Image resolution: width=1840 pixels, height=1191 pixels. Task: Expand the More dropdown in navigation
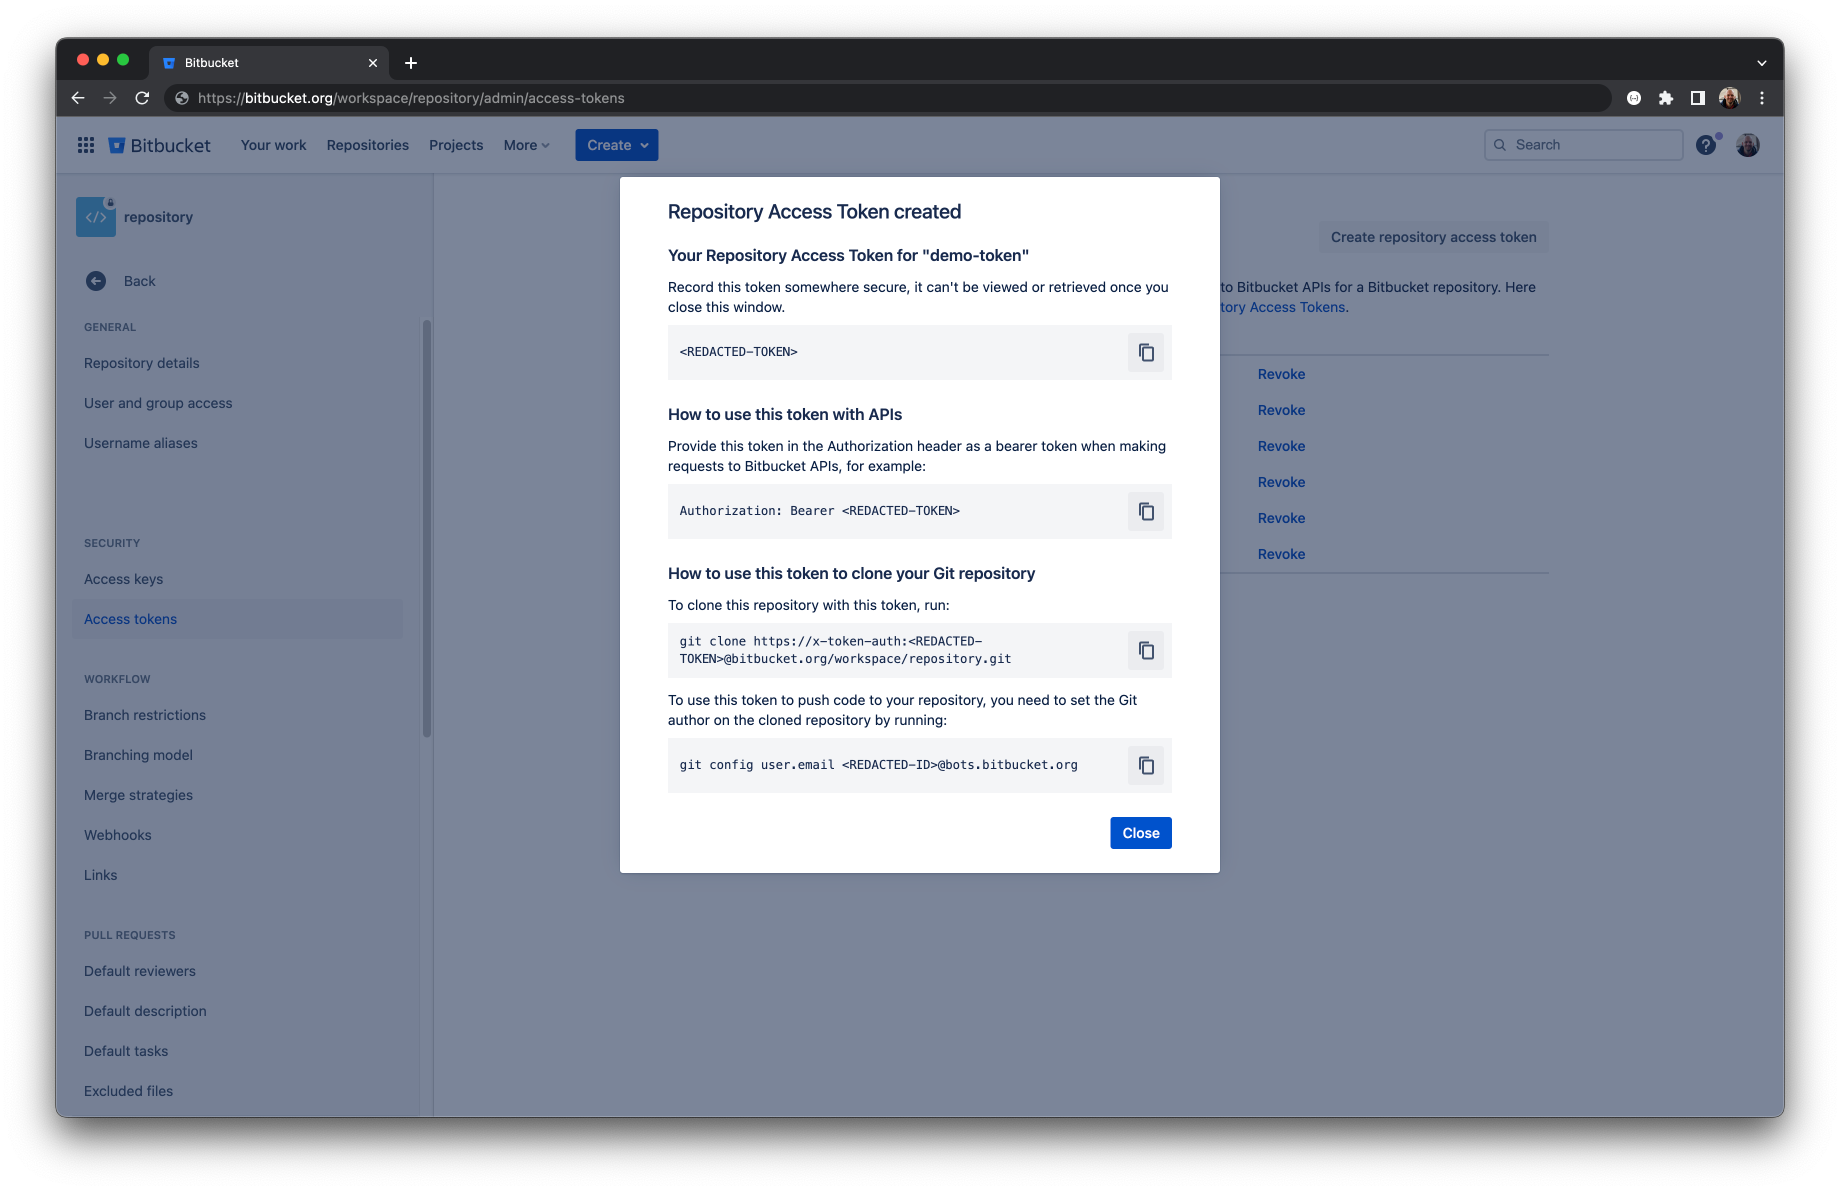tap(526, 145)
